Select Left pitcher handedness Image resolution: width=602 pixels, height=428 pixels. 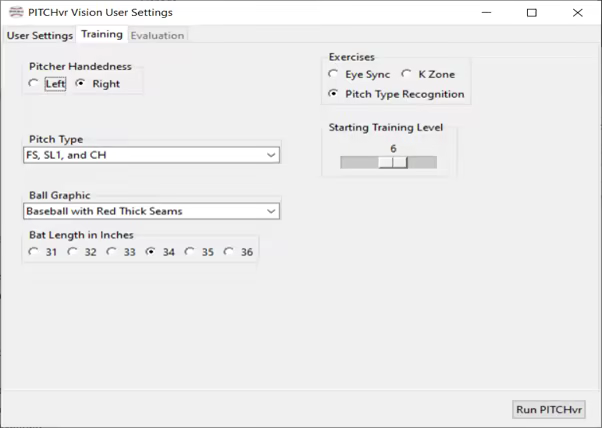click(35, 84)
